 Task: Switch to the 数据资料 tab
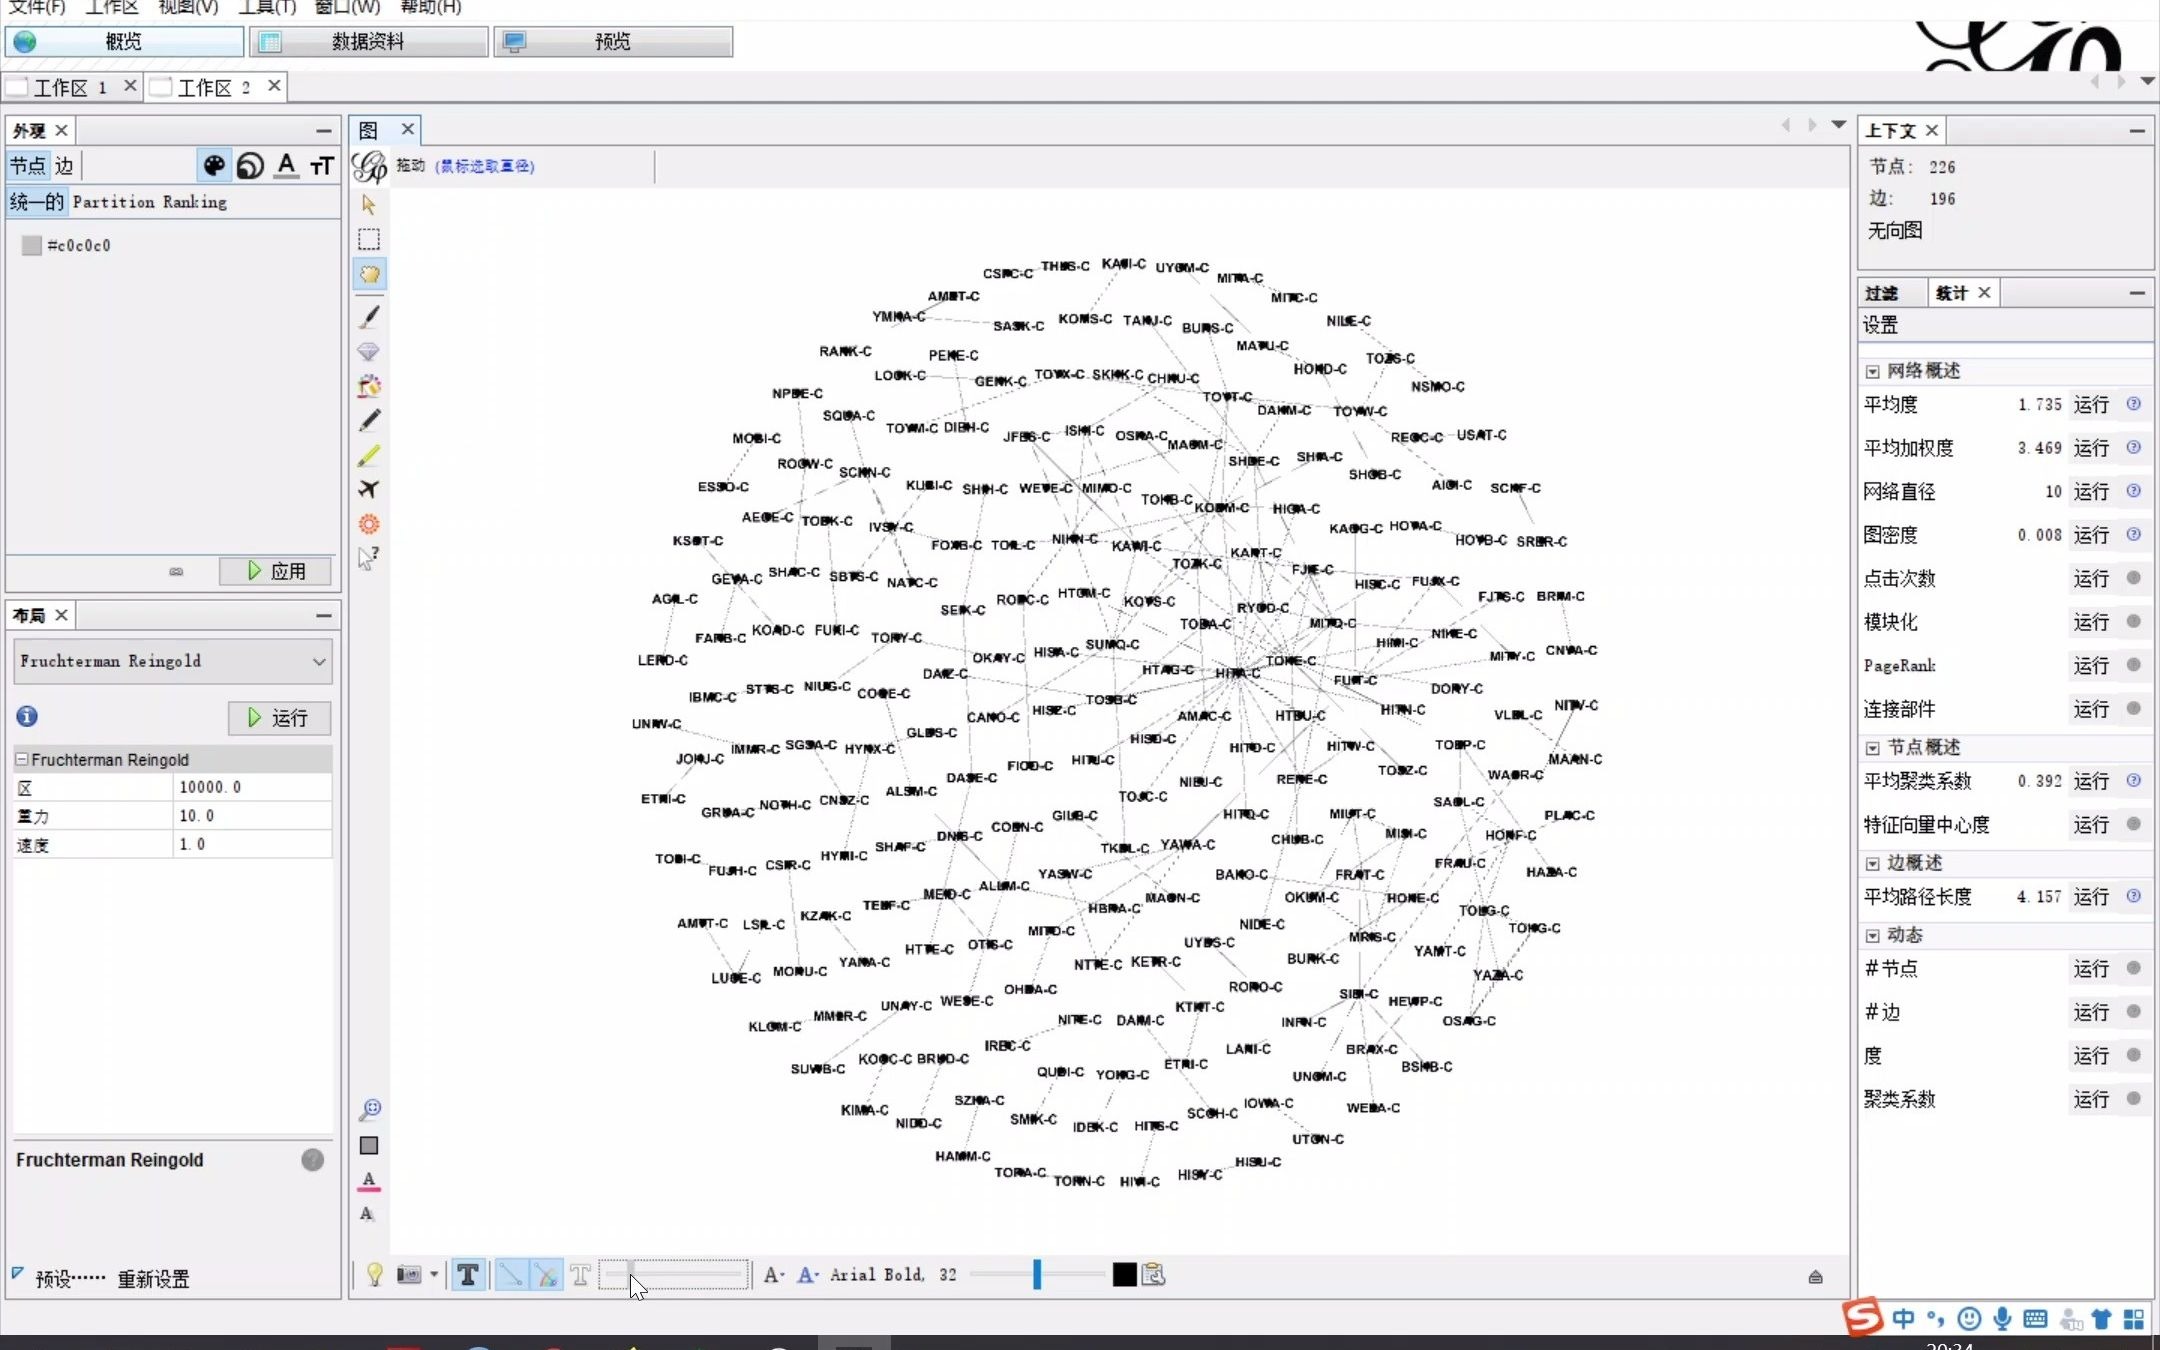(x=368, y=41)
